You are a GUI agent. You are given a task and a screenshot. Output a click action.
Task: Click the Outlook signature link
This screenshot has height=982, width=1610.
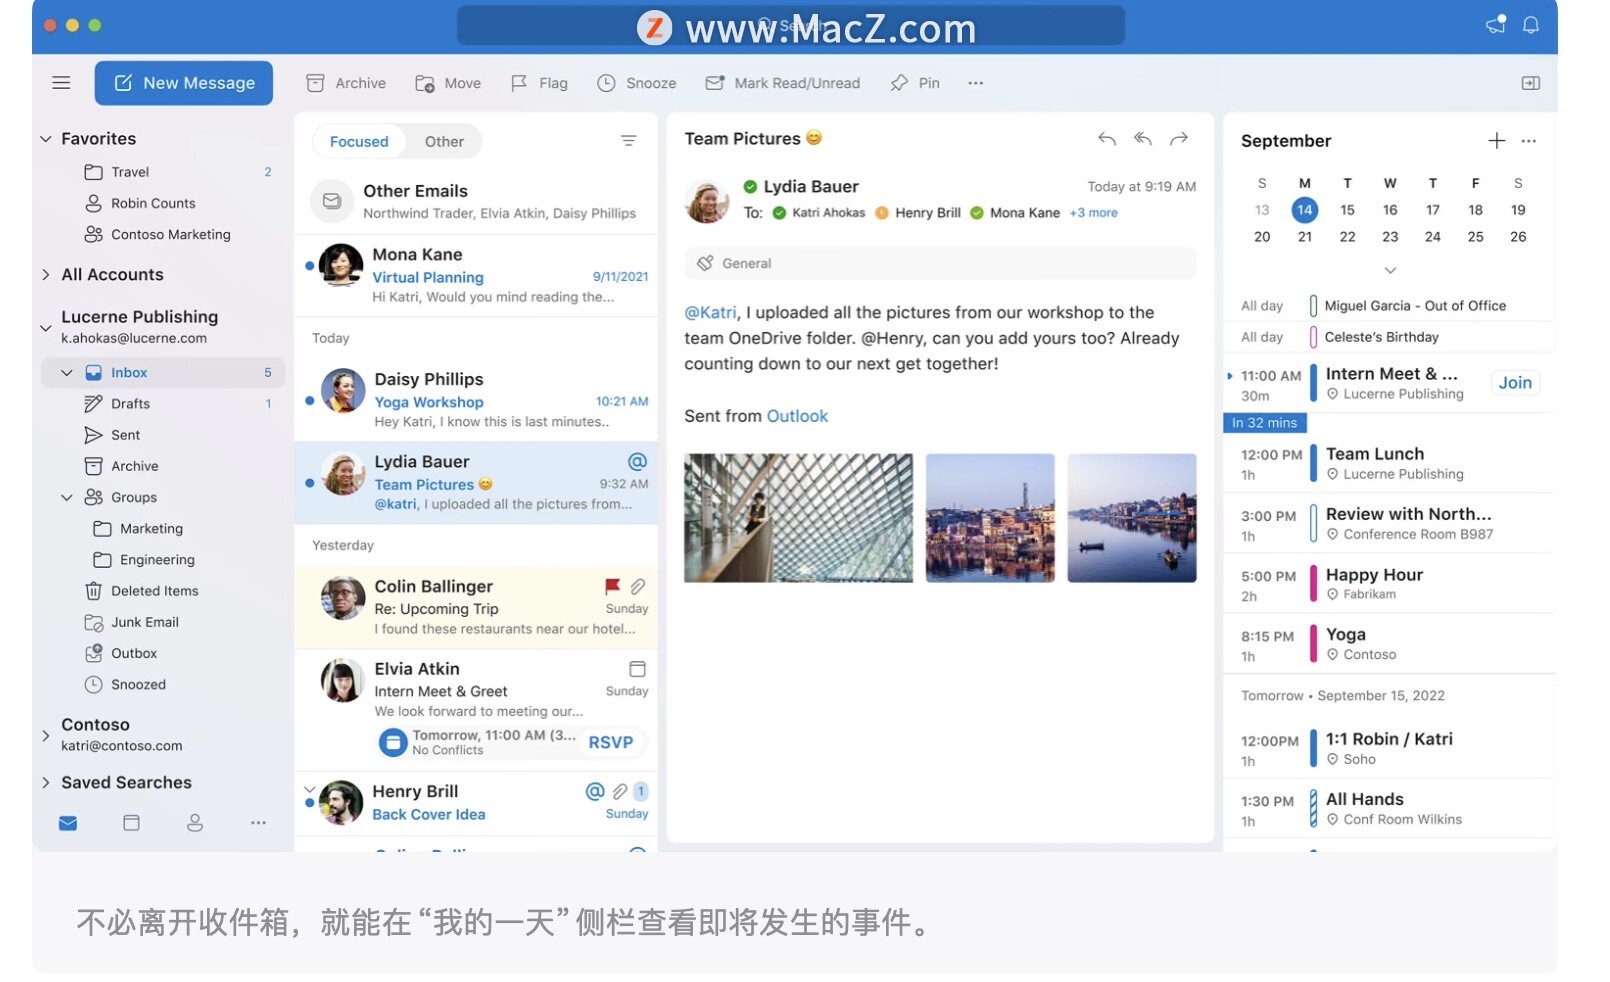797,416
